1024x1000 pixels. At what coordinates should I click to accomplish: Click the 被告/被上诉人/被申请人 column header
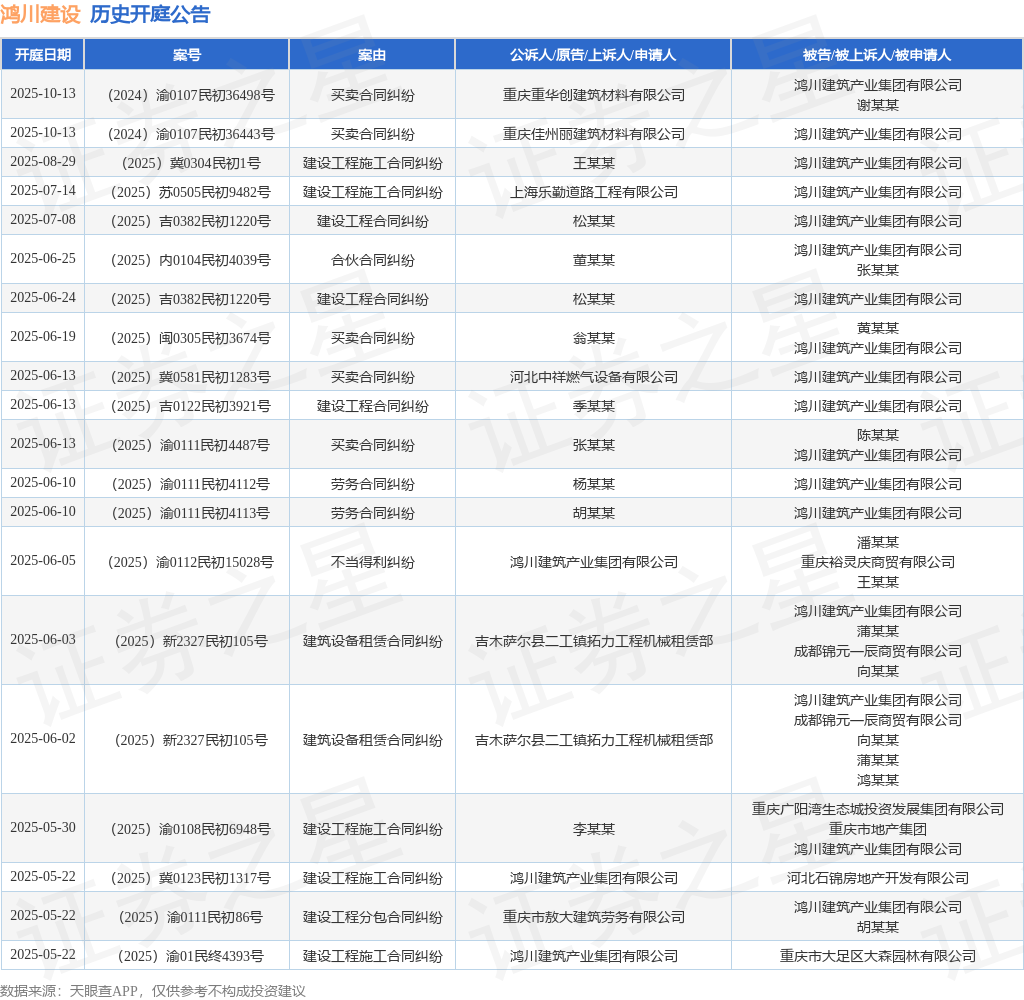877,55
